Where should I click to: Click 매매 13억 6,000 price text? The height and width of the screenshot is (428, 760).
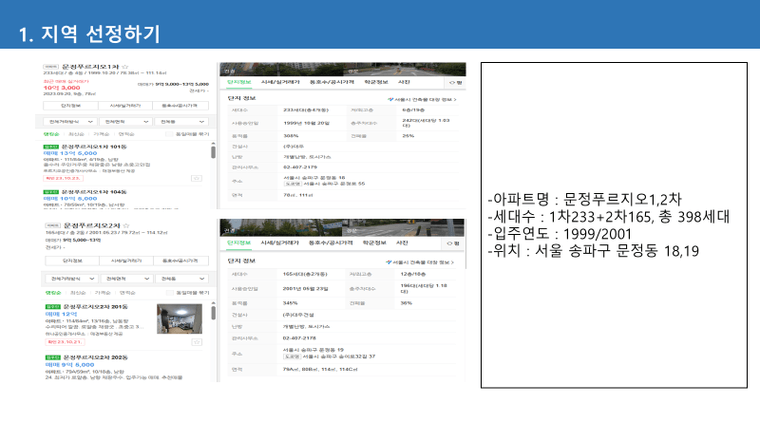(70, 153)
